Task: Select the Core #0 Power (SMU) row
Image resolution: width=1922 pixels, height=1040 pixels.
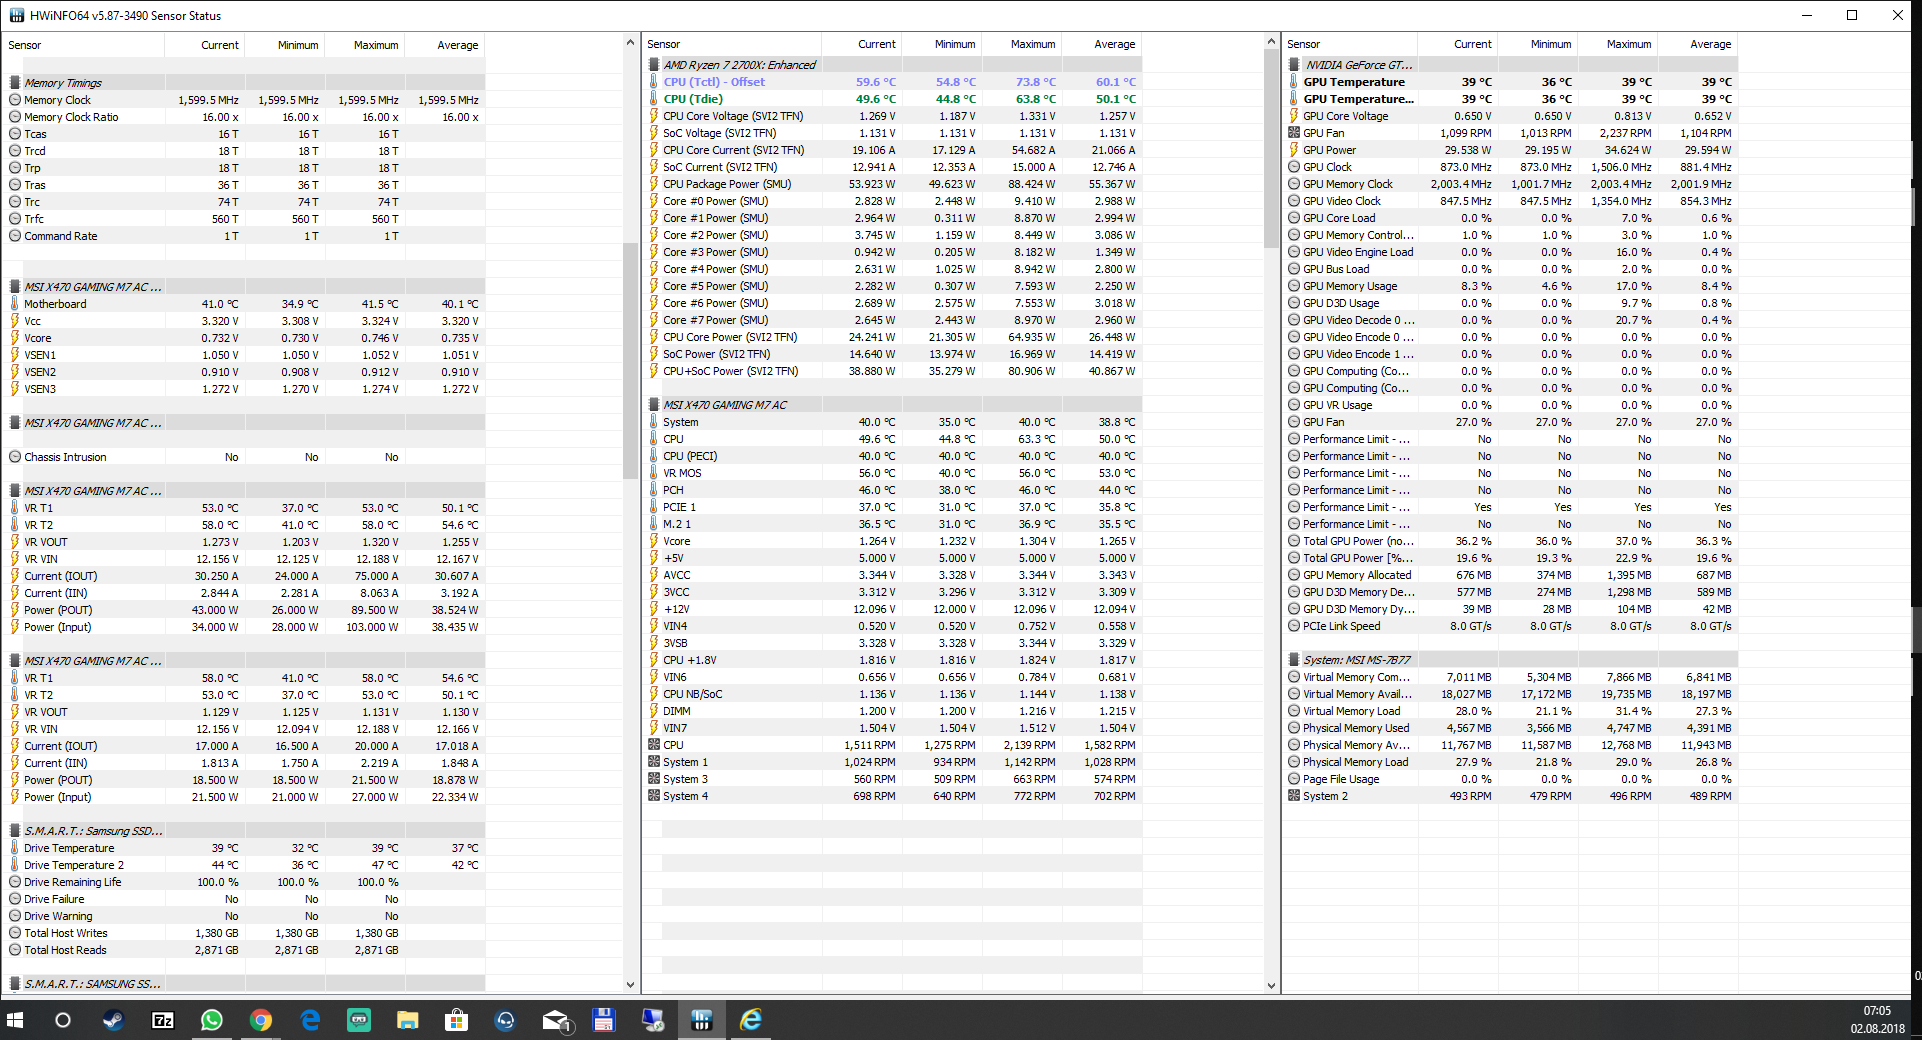Action: 893,201
